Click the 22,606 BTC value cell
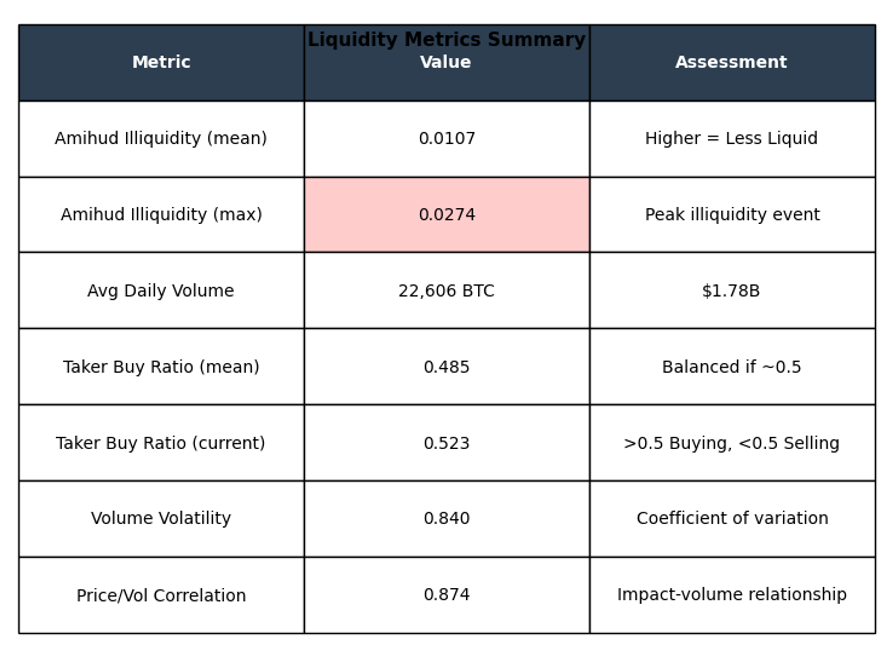 pos(446,291)
